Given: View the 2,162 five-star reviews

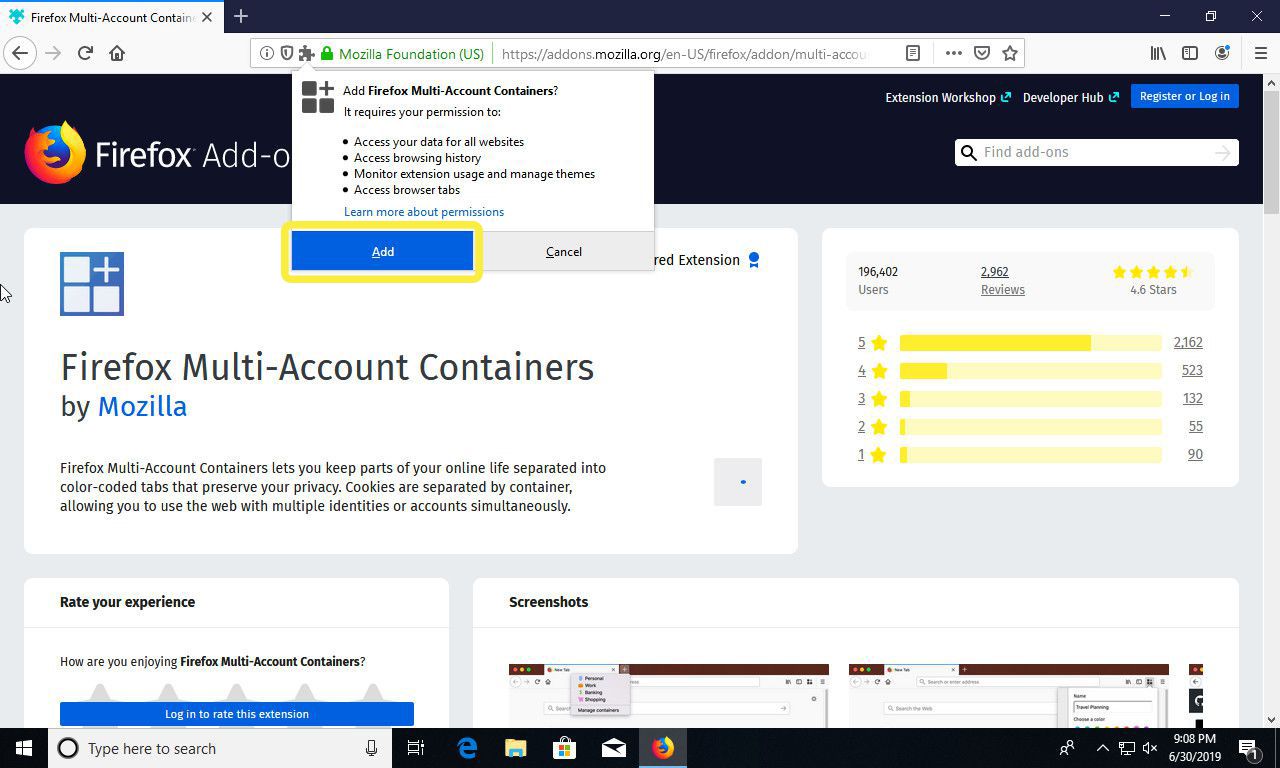Looking at the screenshot, I should (1188, 342).
